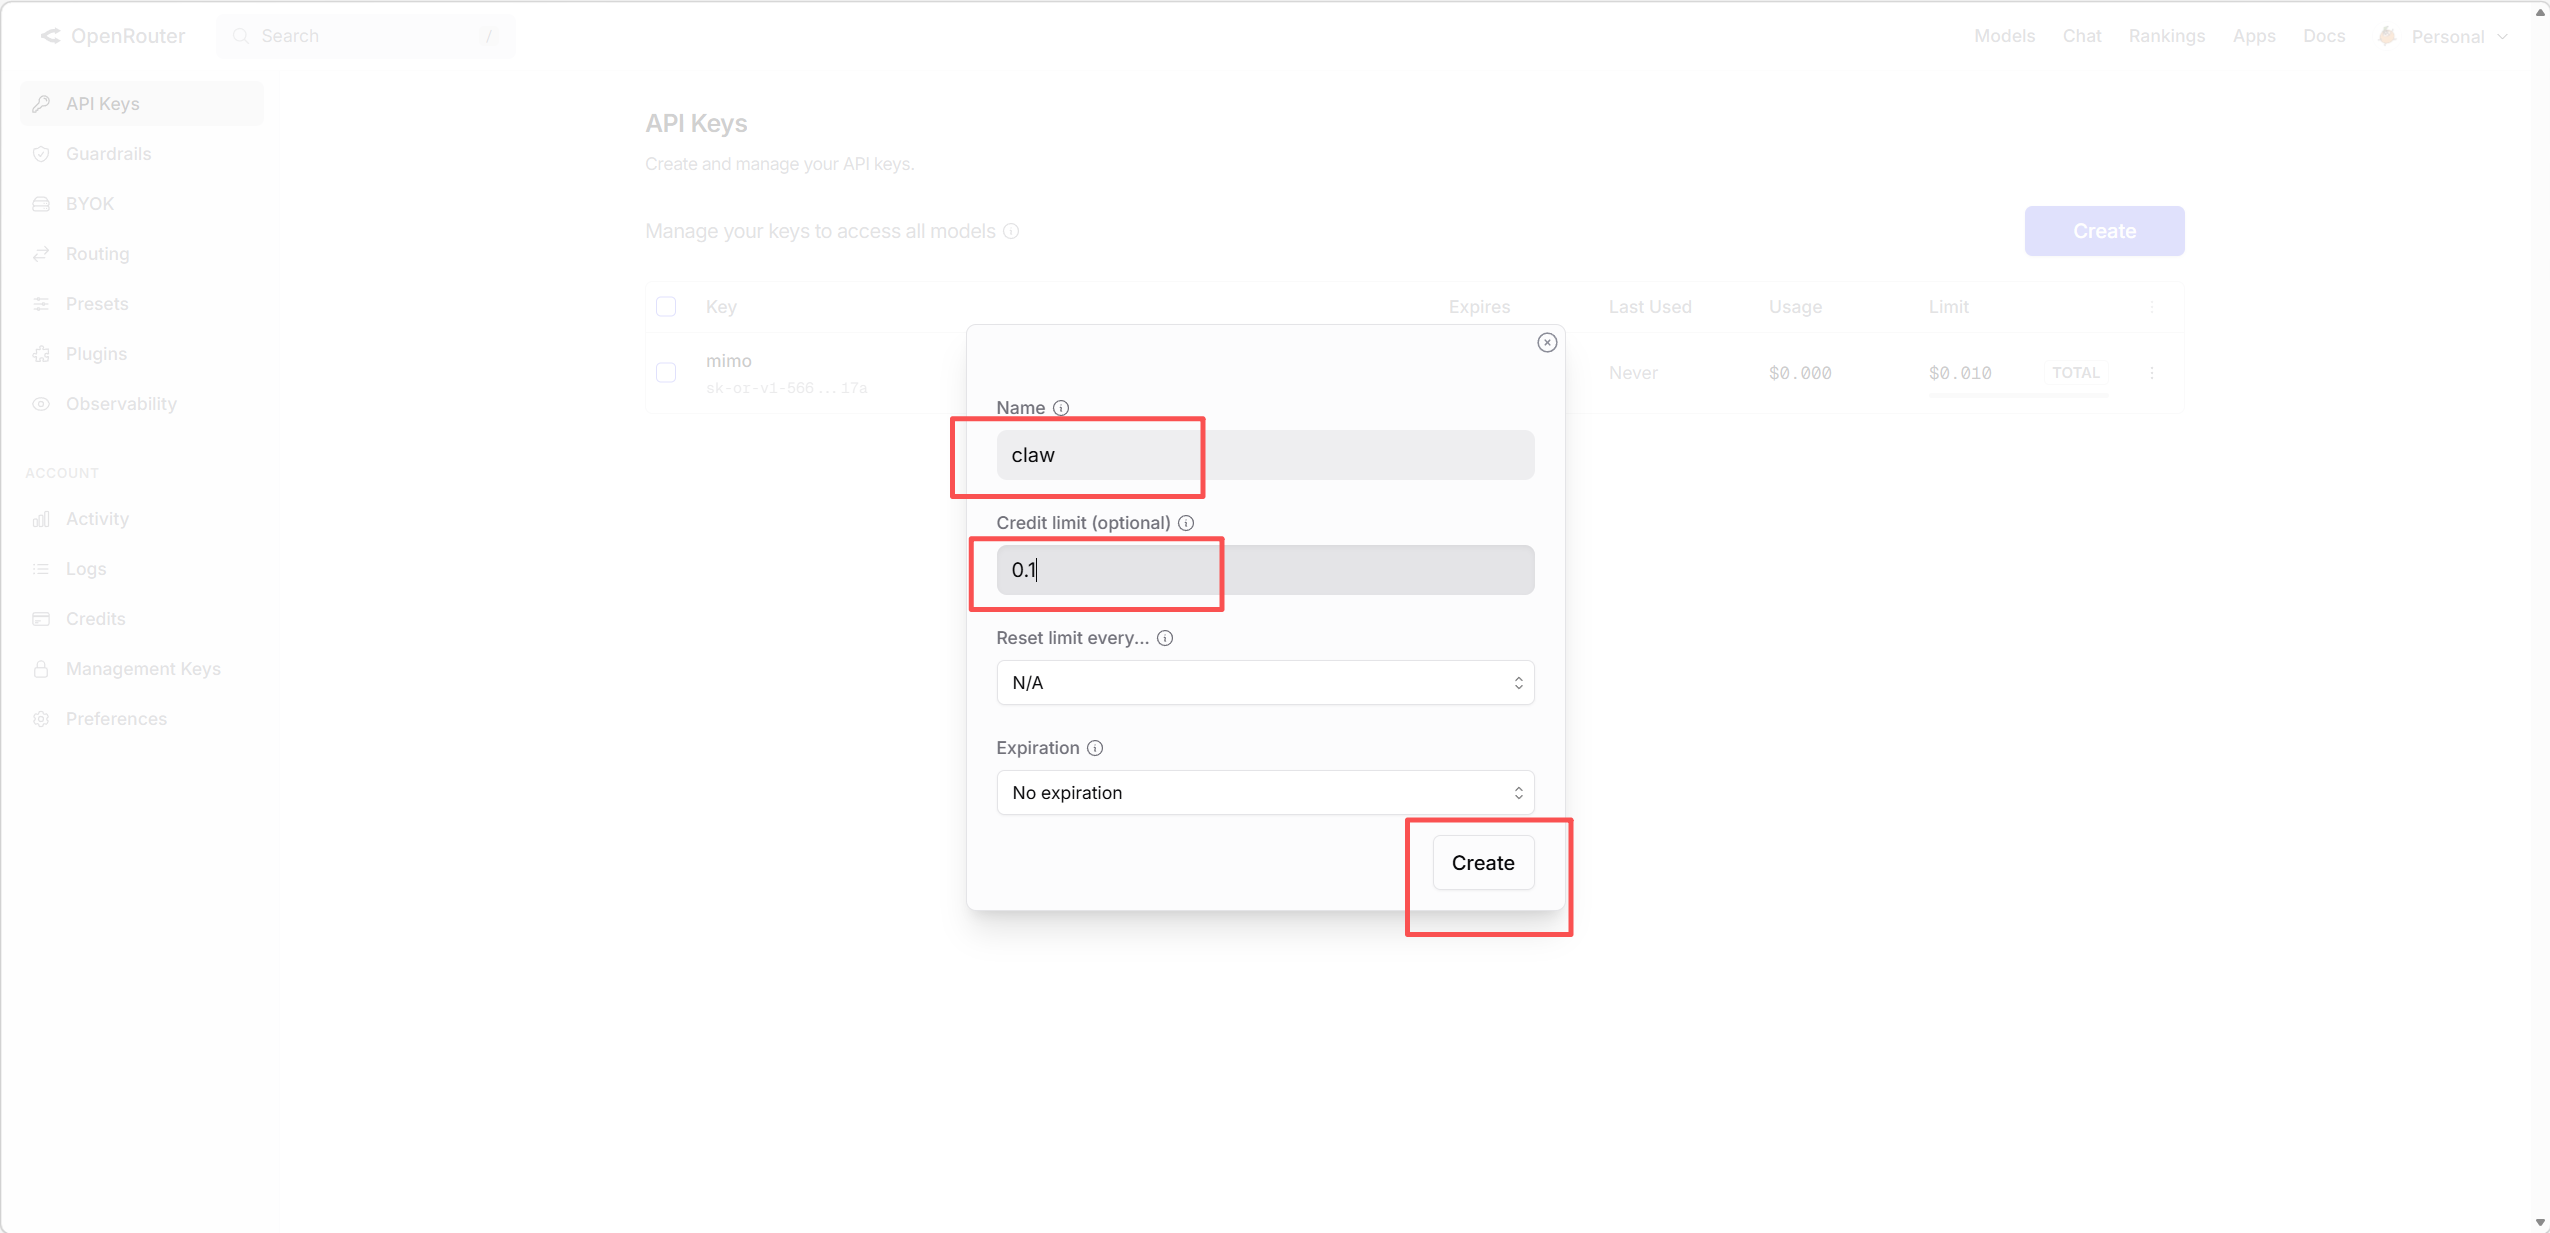Click the Expiration info icon
2550x1233 pixels.
point(1095,748)
